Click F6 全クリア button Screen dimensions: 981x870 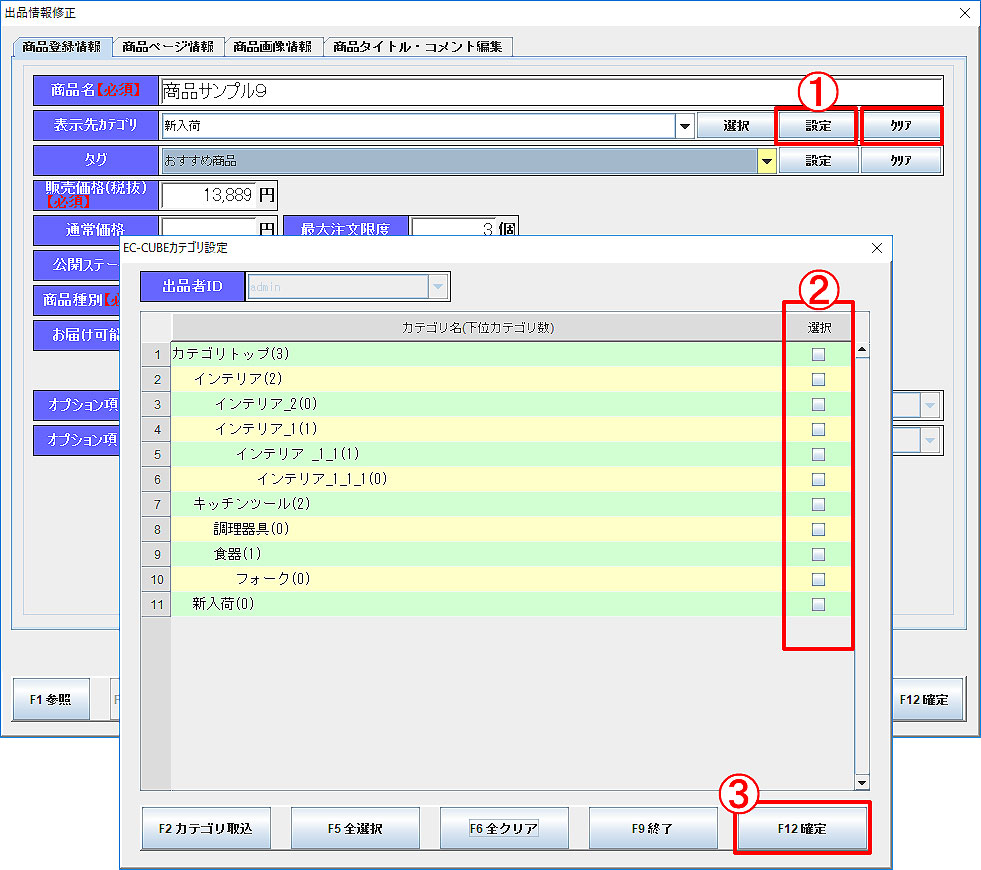[504, 828]
